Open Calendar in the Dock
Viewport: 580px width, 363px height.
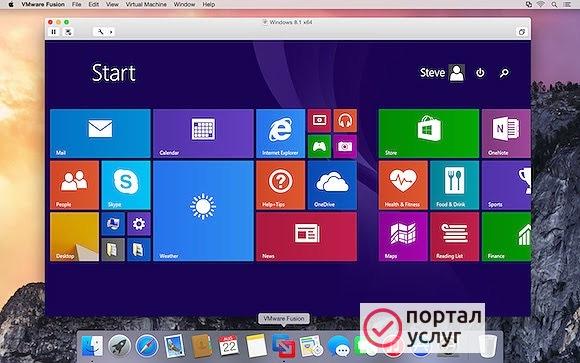pos(229,346)
